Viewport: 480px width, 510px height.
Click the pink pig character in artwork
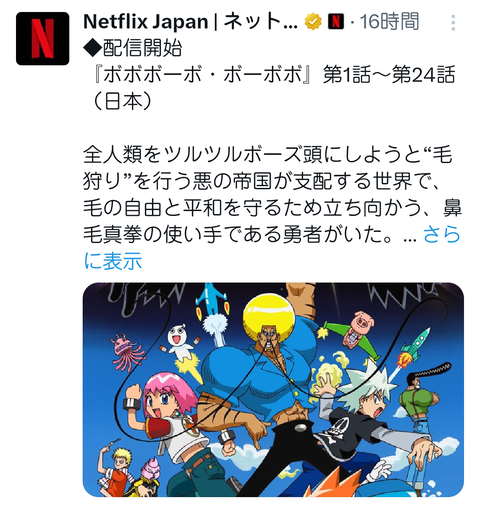click(x=360, y=329)
